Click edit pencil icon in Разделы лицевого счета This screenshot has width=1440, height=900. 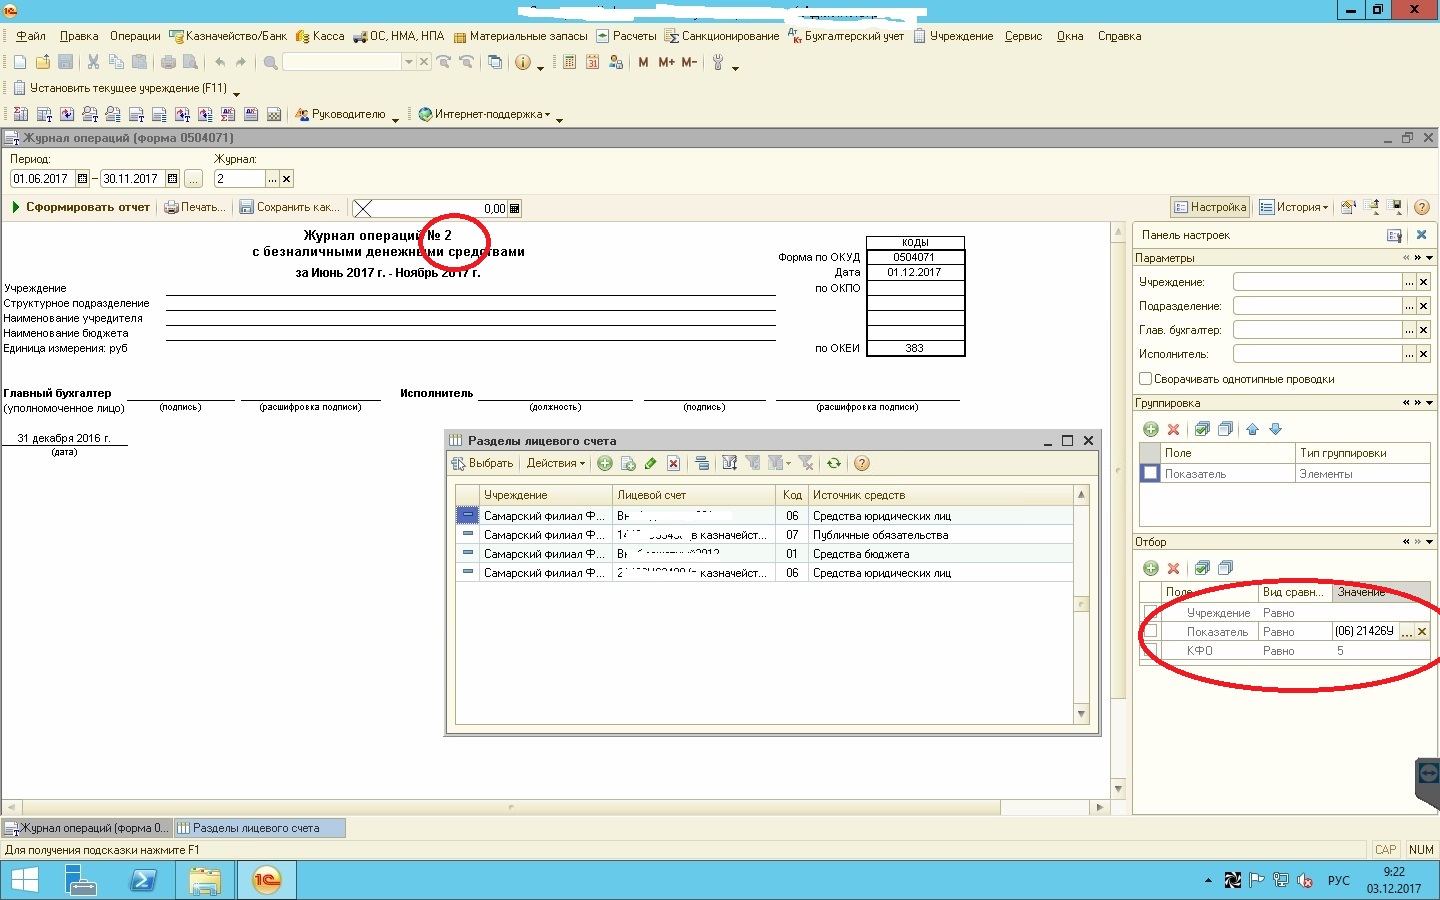(650, 463)
